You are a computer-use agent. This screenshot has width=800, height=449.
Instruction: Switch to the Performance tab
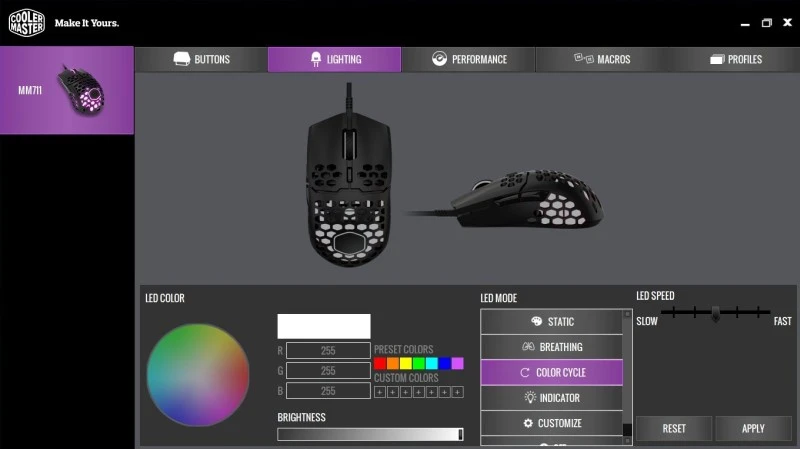click(468, 59)
